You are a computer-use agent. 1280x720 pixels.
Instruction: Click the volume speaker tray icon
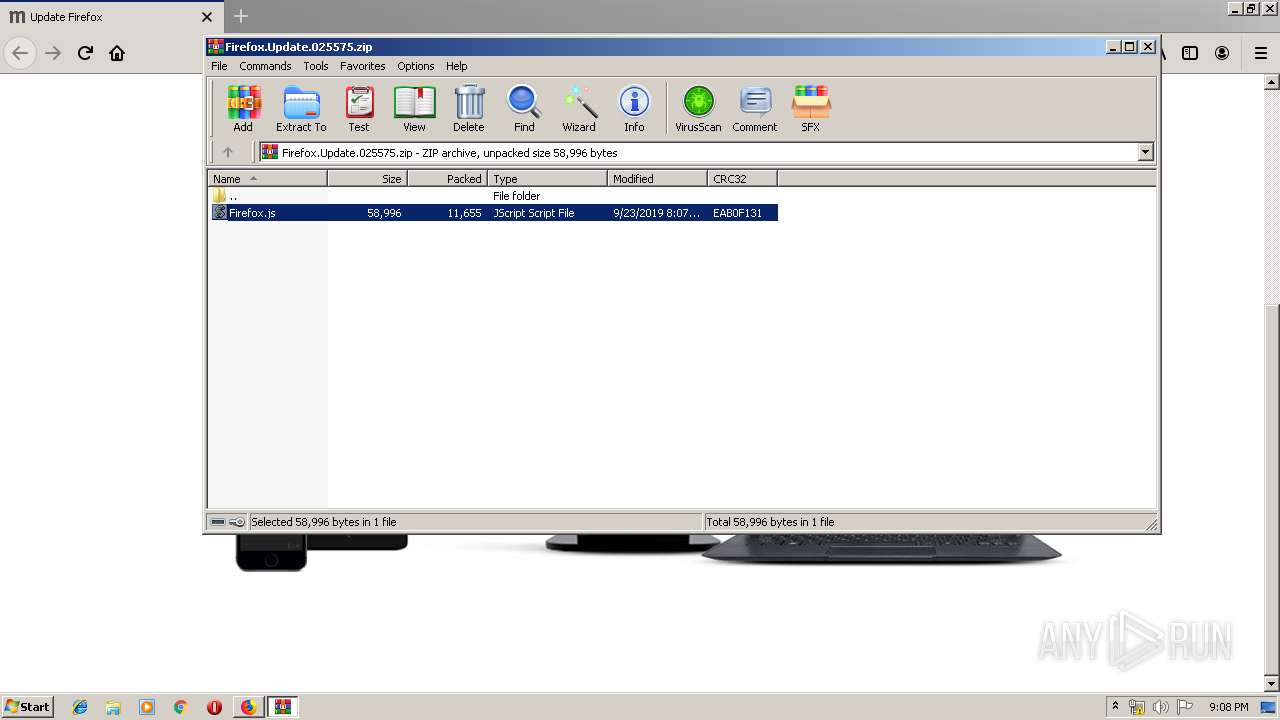pos(1160,707)
